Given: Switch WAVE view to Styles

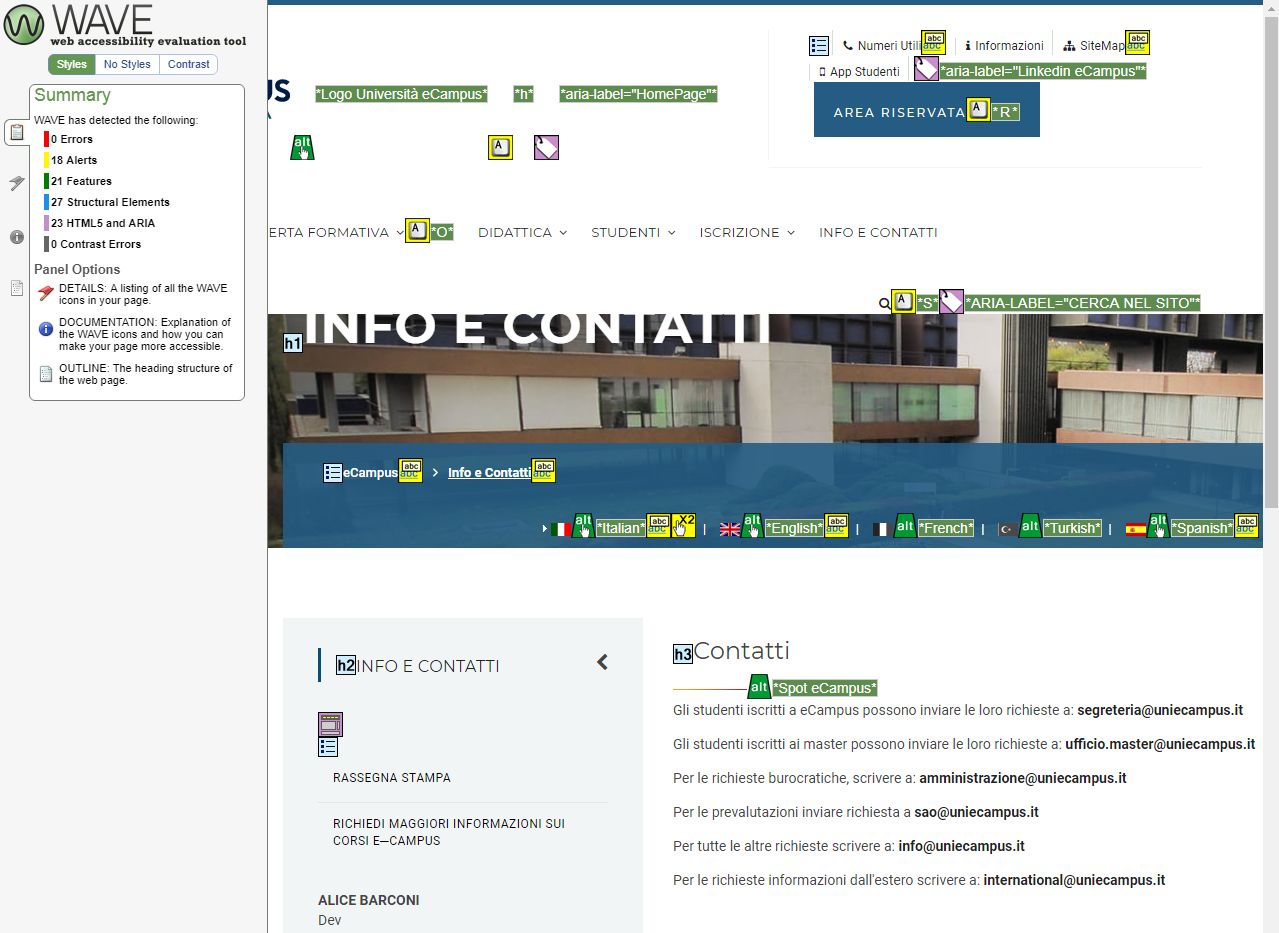Looking at the screenshot, I should (72, 64).
